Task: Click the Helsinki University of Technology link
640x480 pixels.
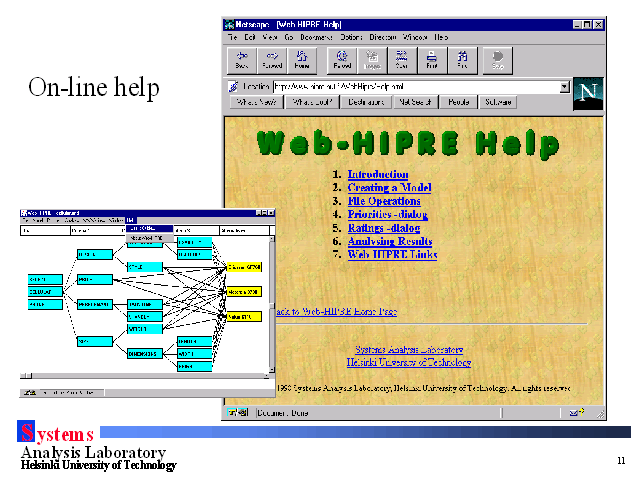Action: [x=409, y=363]
